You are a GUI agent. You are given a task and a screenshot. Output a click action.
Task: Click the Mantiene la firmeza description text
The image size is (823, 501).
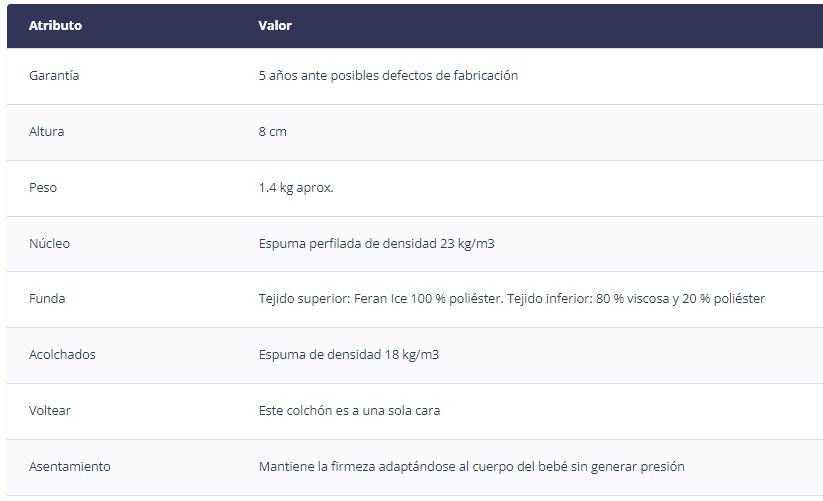click(471, 466)
